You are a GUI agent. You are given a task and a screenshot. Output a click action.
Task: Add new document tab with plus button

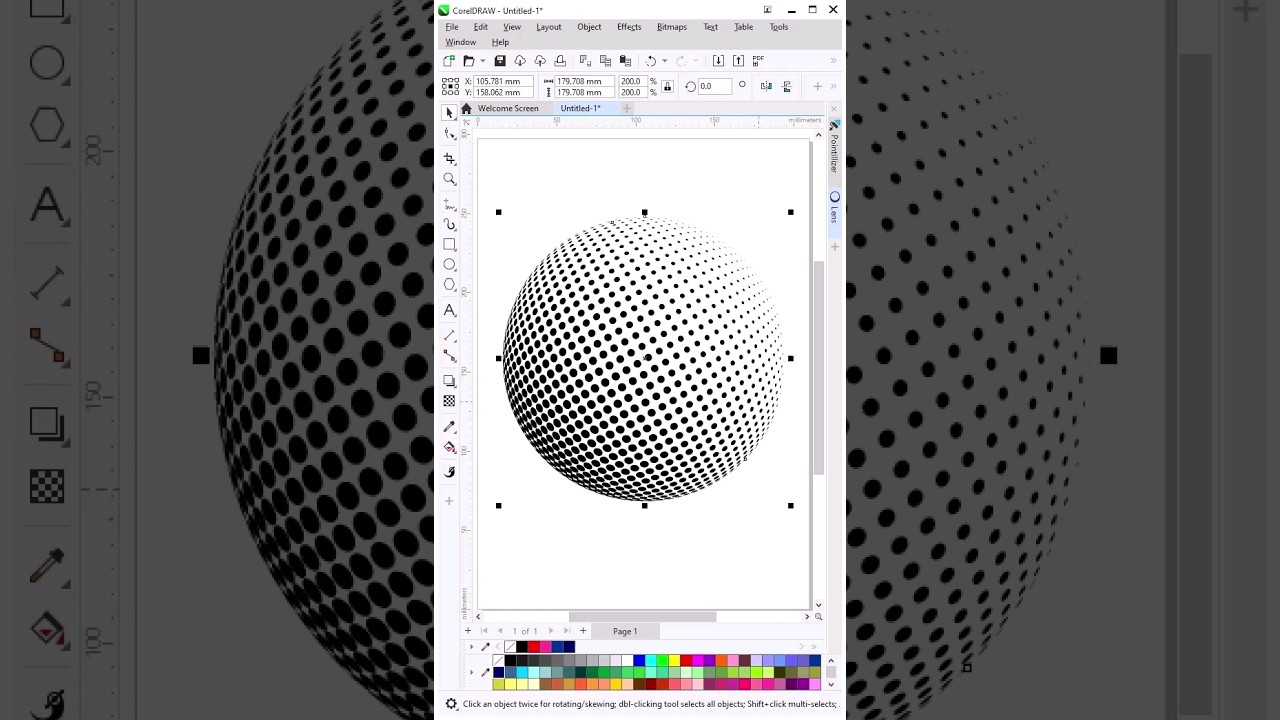point(627,108)
